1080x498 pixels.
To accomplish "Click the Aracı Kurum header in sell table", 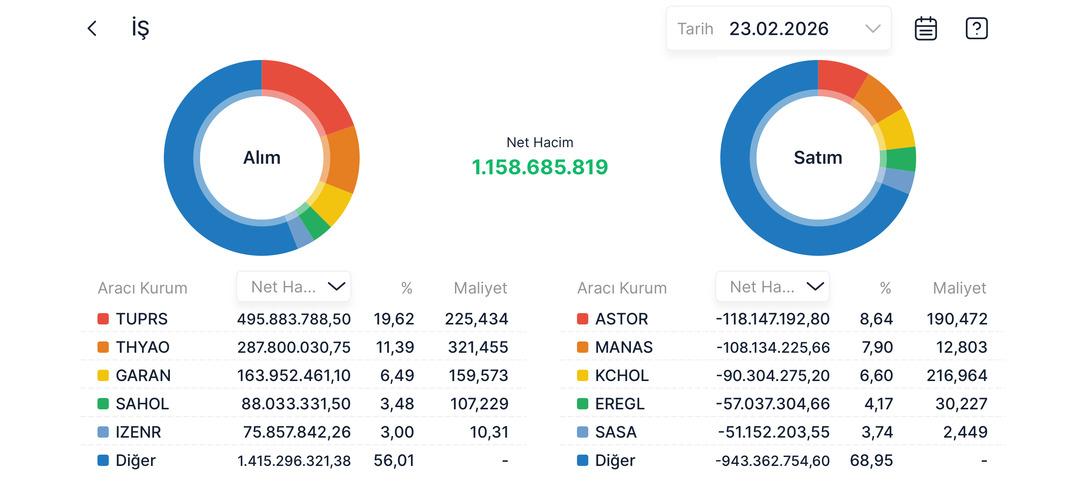I will [x=621, y=288].
